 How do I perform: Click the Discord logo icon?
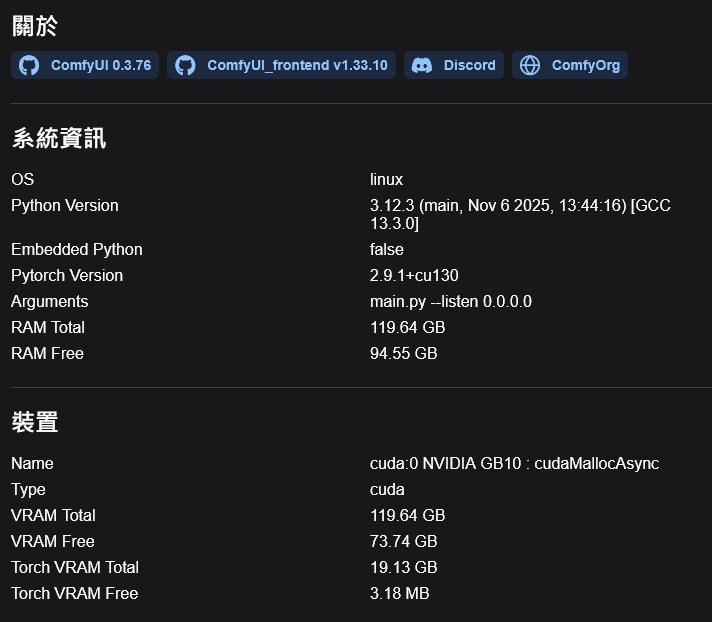(x=422, y=65)
